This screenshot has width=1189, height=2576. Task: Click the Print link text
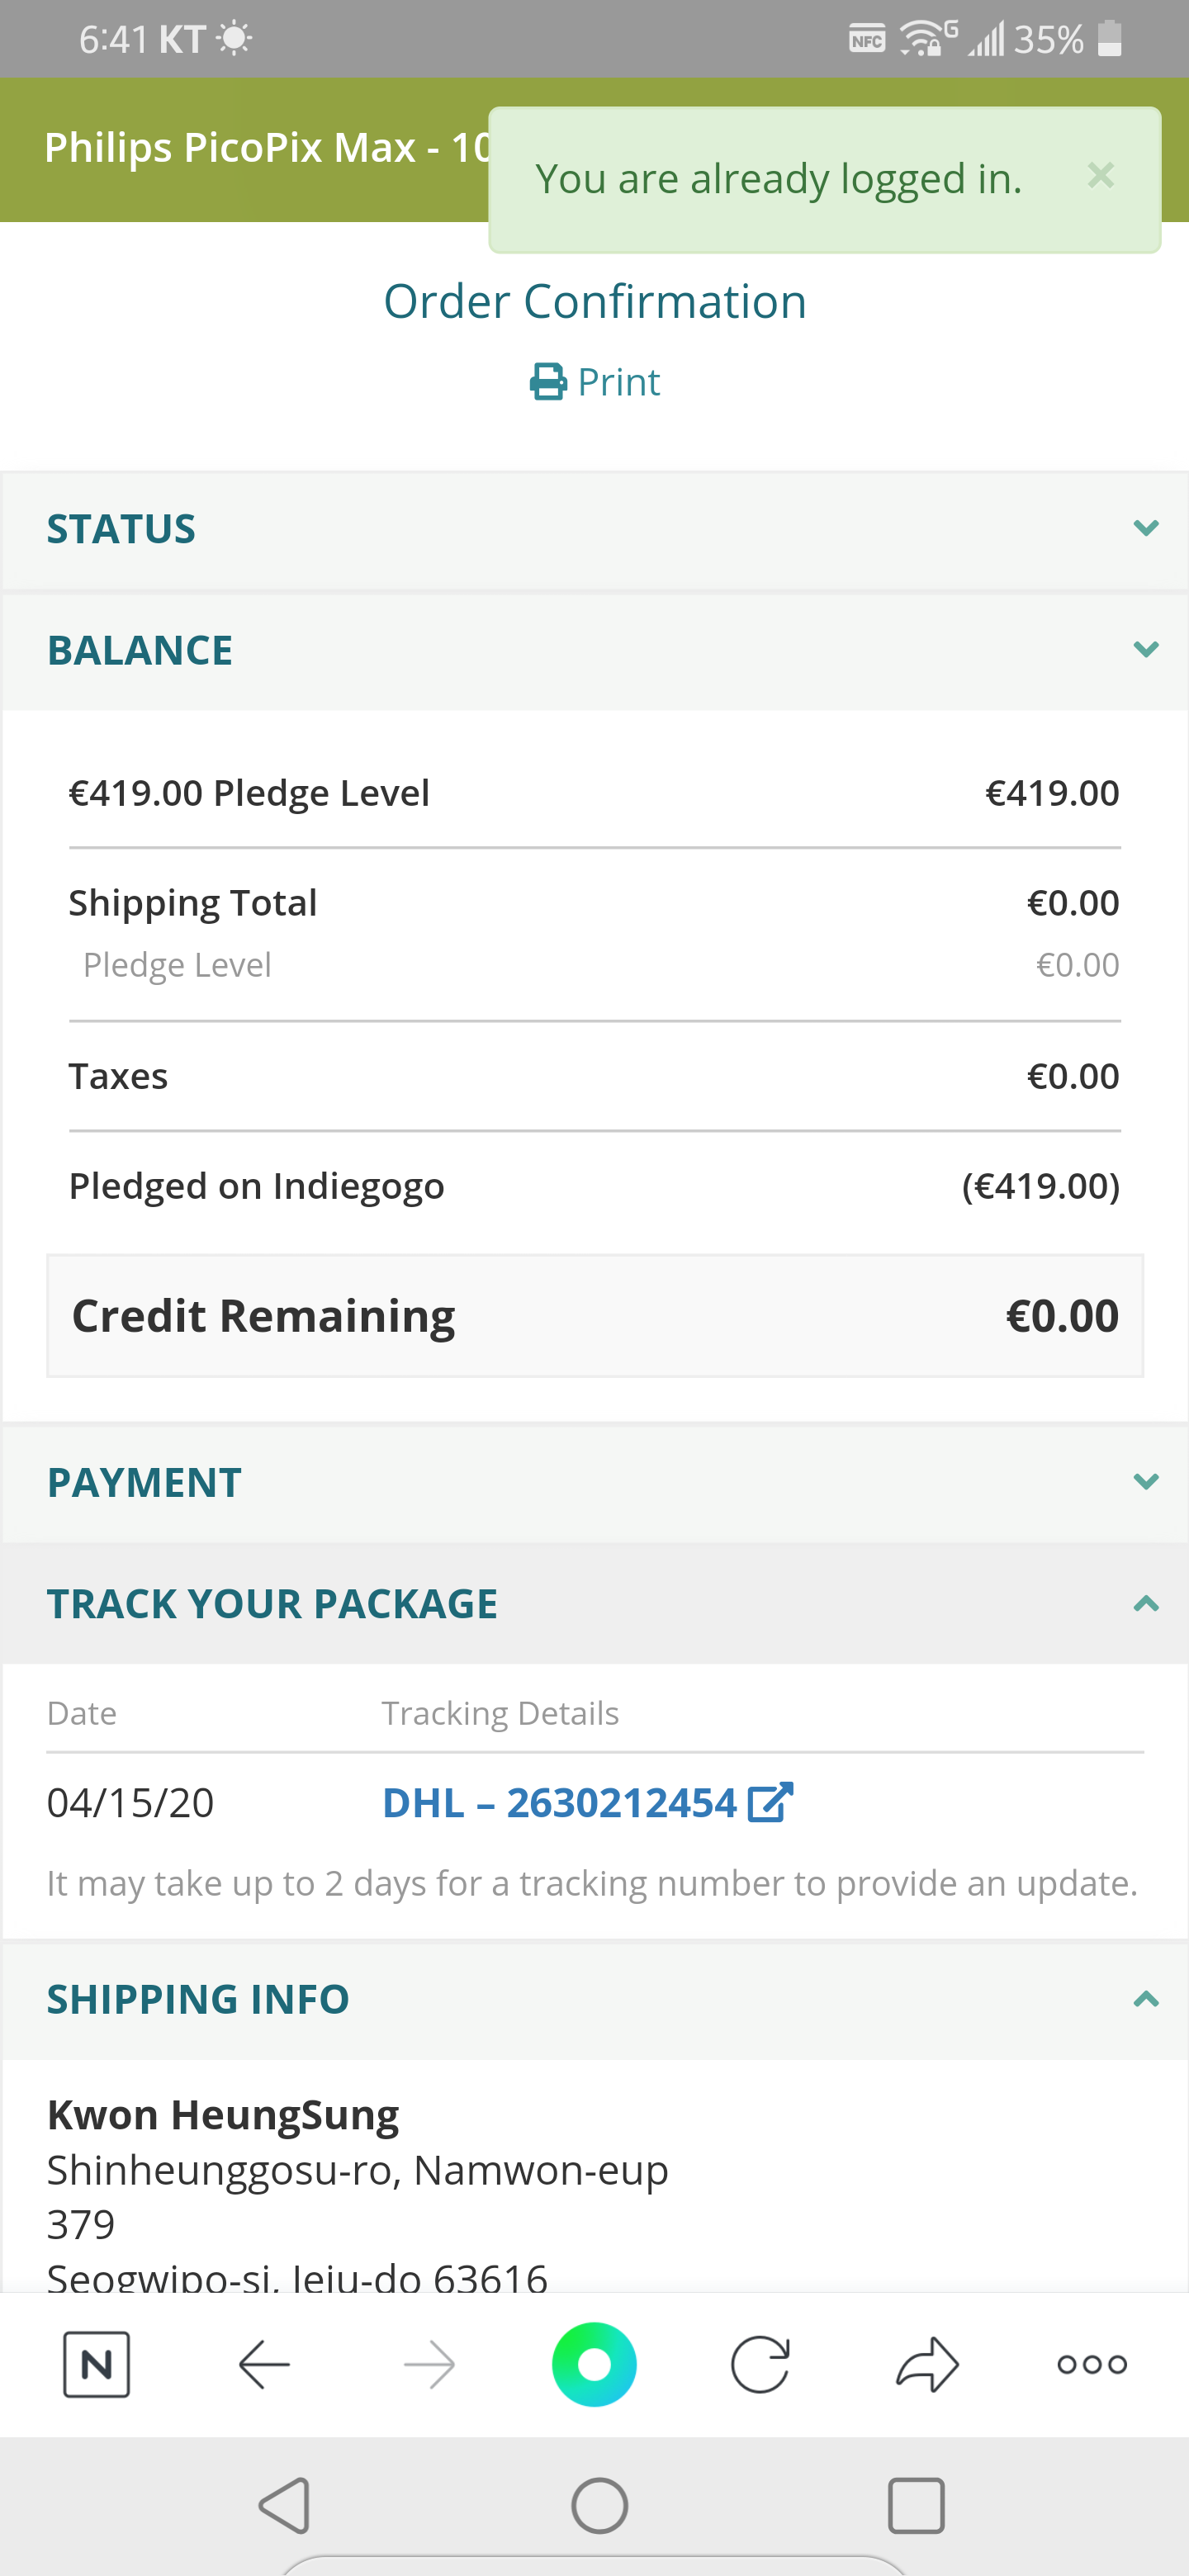619,382
